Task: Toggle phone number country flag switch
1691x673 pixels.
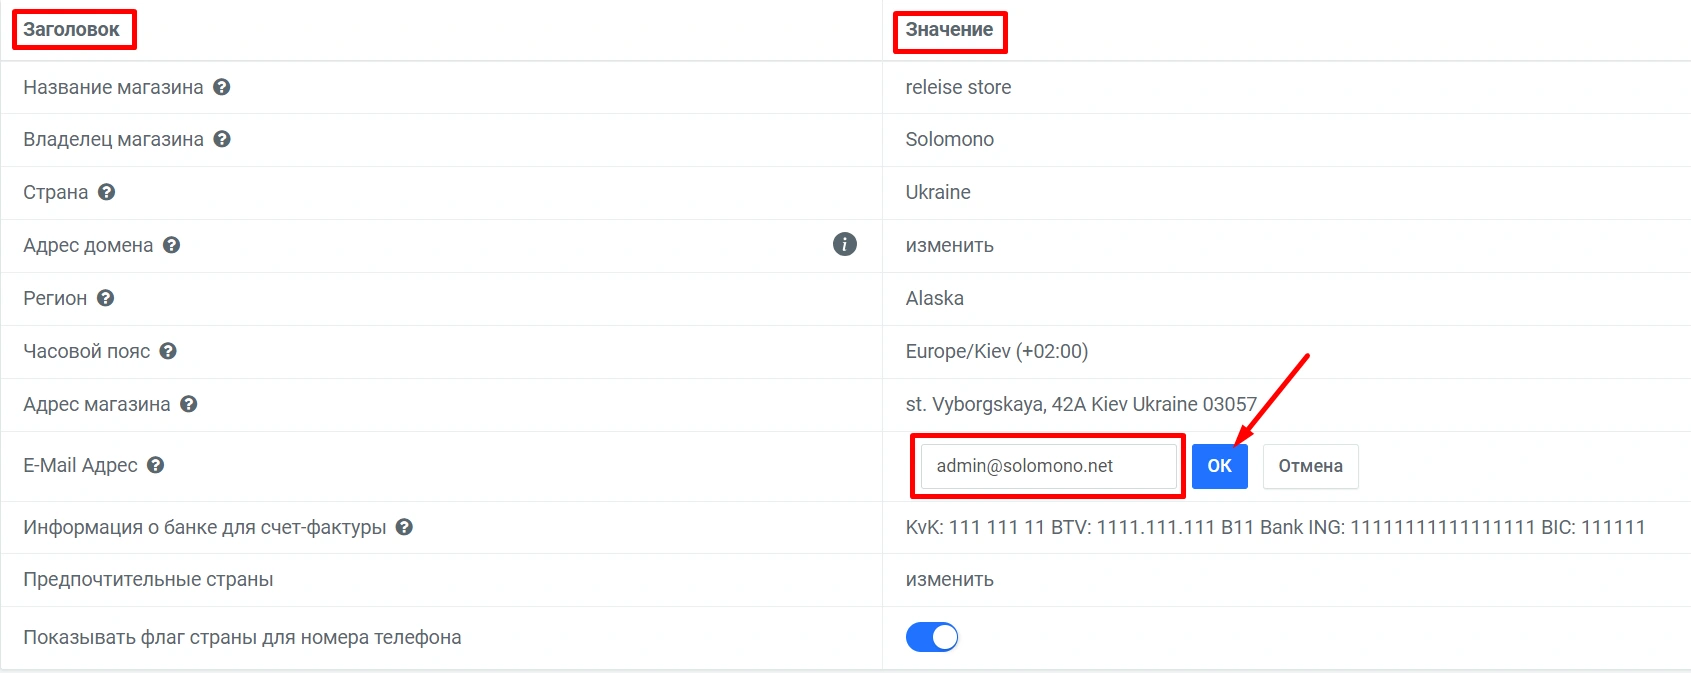Action: [932, 637]
